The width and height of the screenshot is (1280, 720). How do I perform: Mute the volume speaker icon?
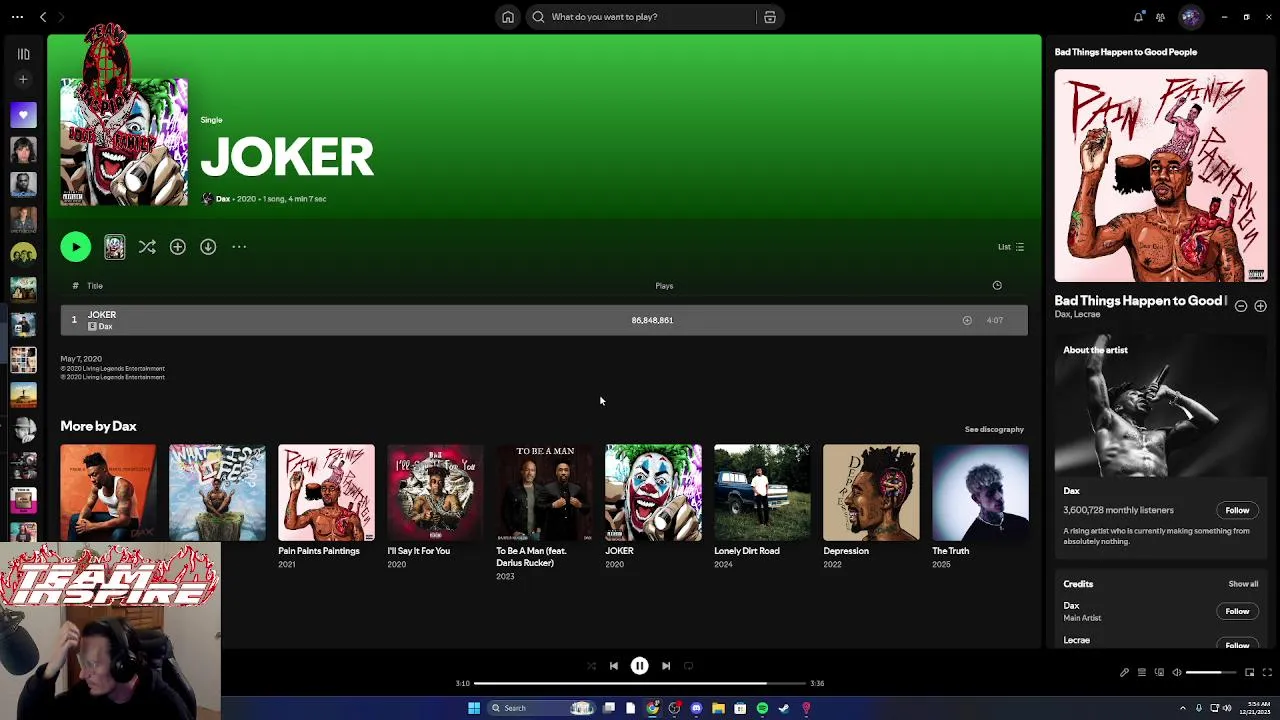pyautogui.click(x=1177, y=673)
